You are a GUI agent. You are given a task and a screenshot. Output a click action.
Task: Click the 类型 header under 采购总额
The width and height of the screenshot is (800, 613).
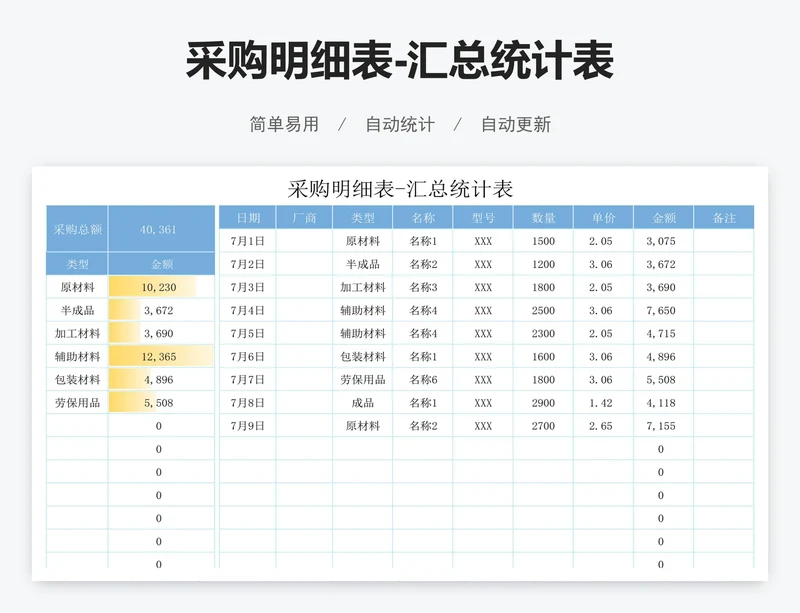[77, 264]
